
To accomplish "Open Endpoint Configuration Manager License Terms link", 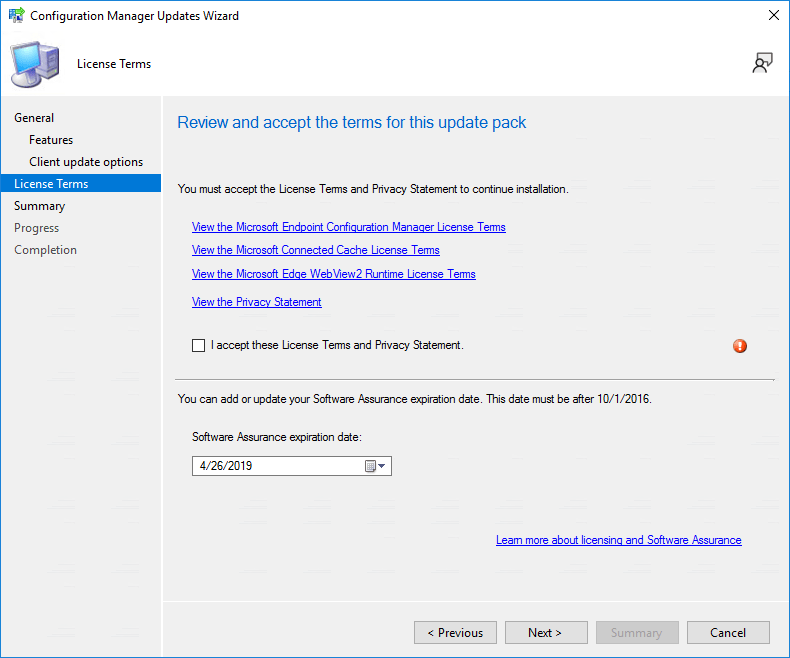I will (x=349, y=227).
